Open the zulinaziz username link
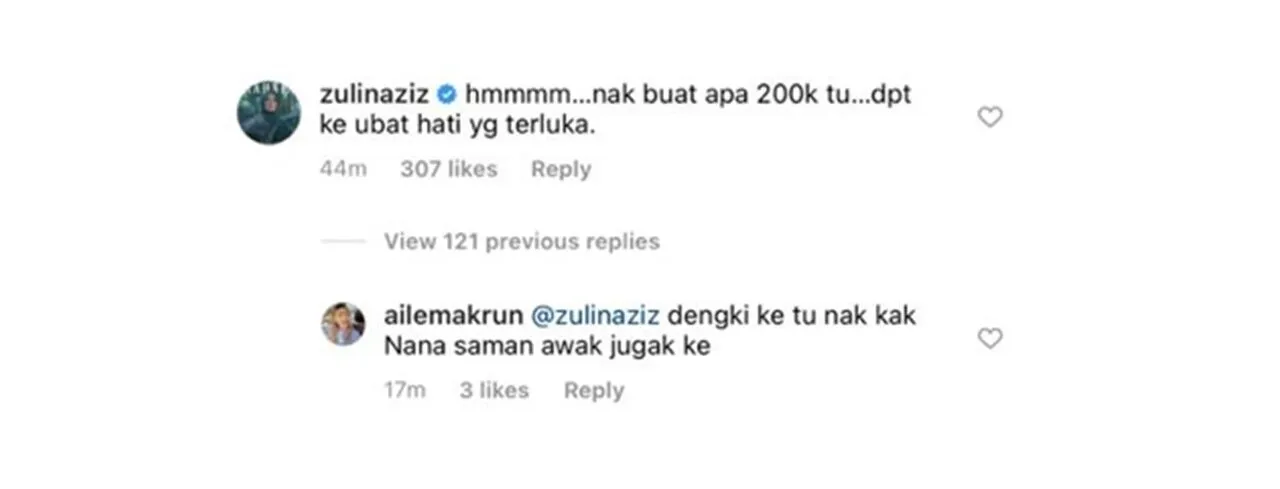 pos(375,95)
